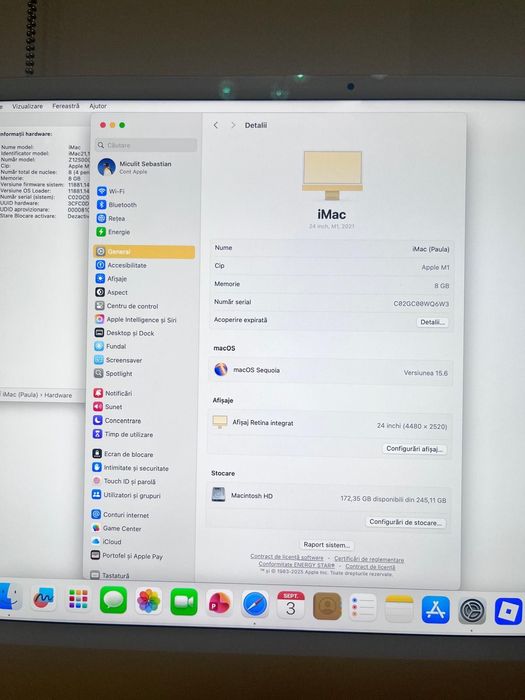
Task: Open Accesibilitate settings
Action: coord(121,265)
